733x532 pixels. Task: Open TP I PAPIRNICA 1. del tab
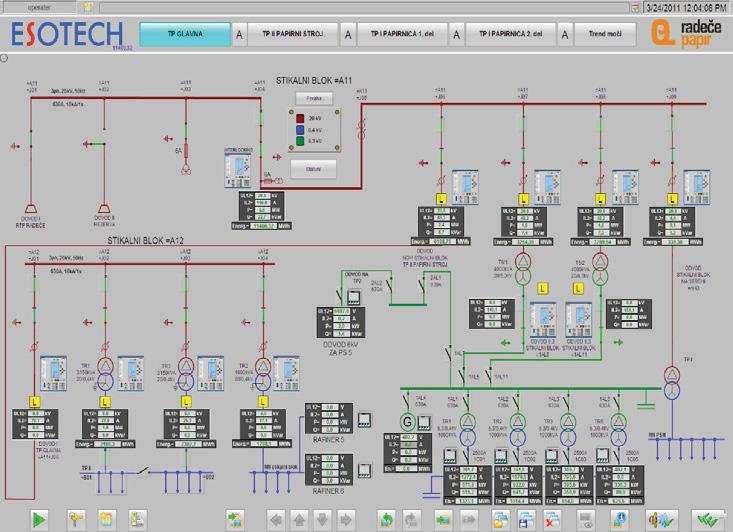point(402,34)
